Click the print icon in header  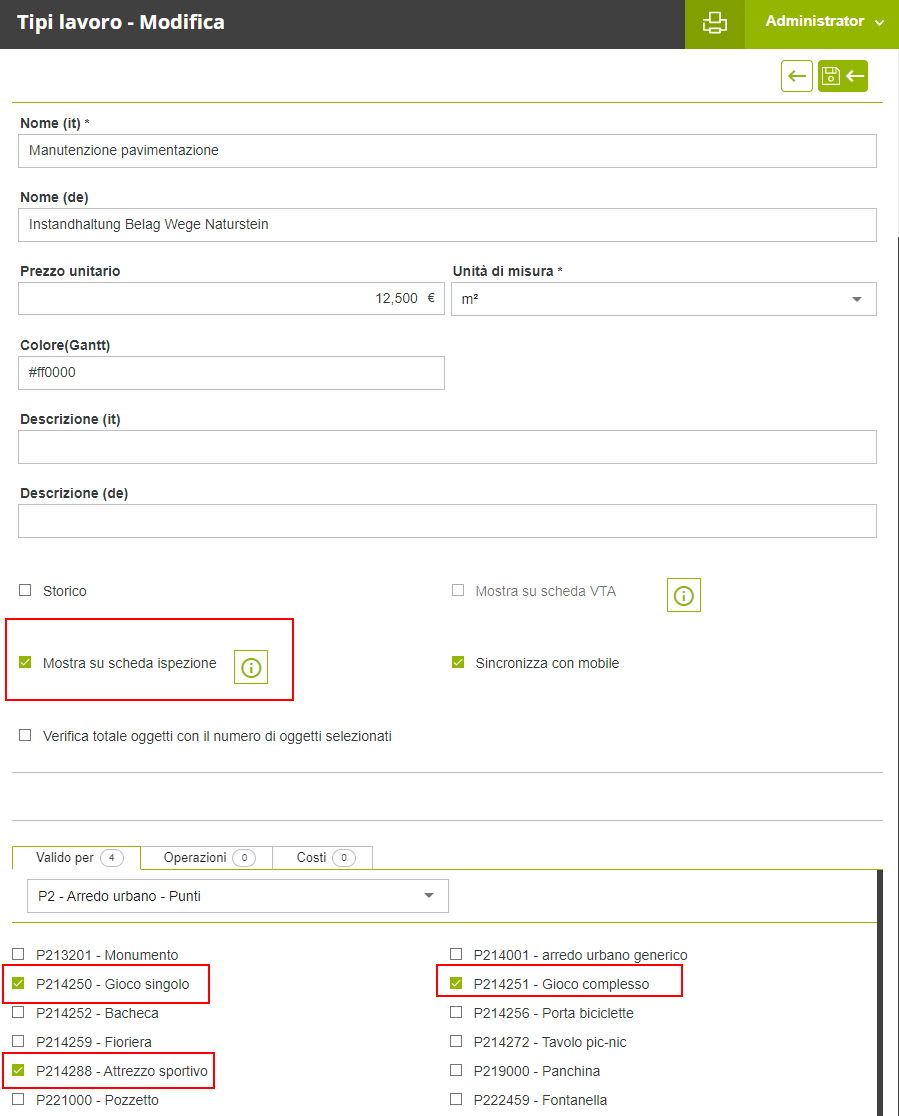715,24
